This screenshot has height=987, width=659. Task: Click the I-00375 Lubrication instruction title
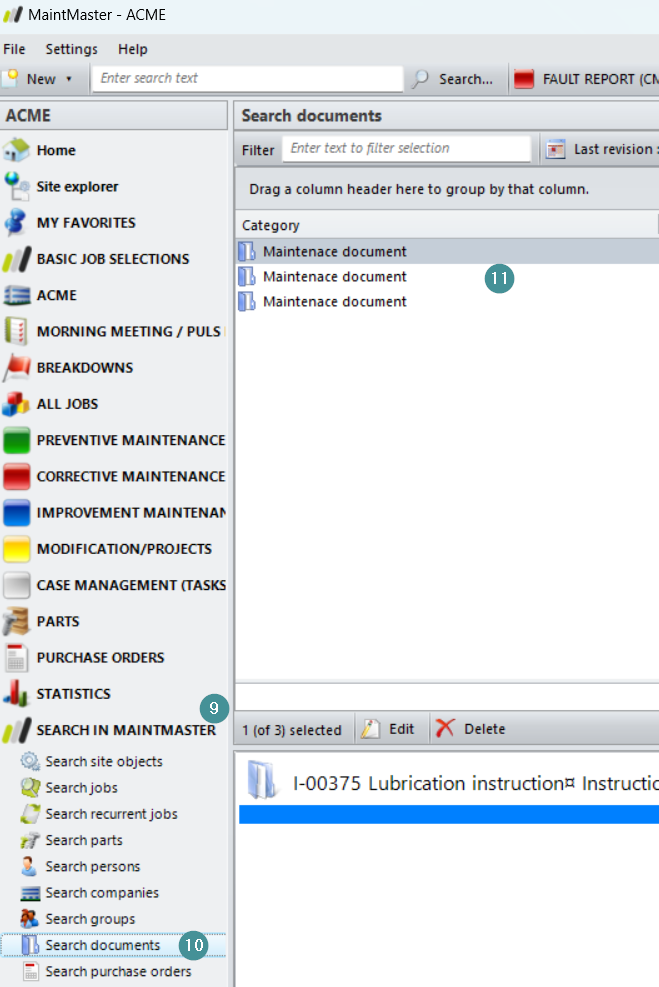tap(476, 784)
